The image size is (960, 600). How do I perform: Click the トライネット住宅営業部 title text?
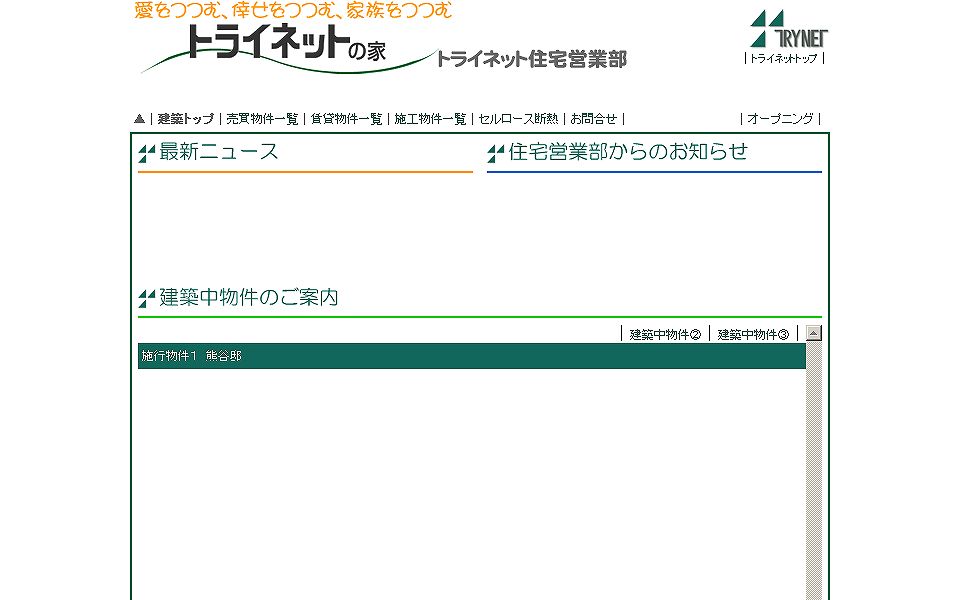531,59
